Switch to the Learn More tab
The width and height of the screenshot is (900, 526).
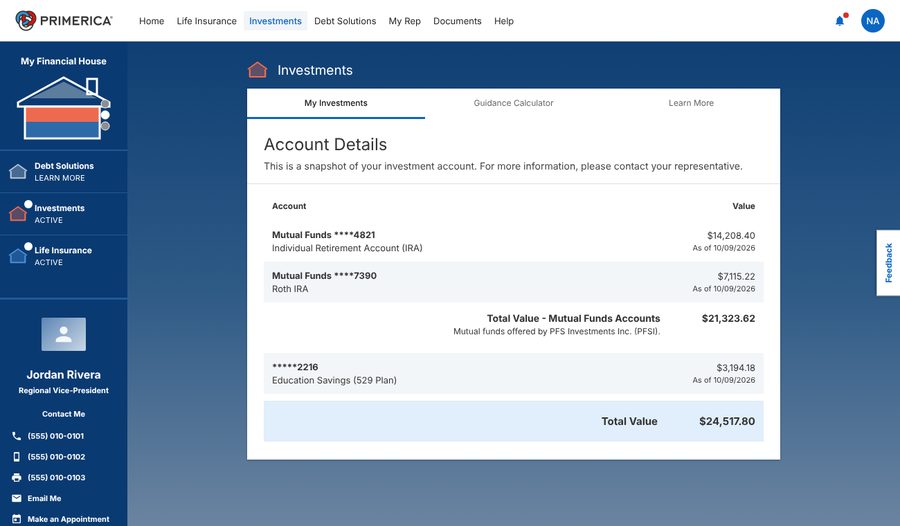(x=691, y=103)
